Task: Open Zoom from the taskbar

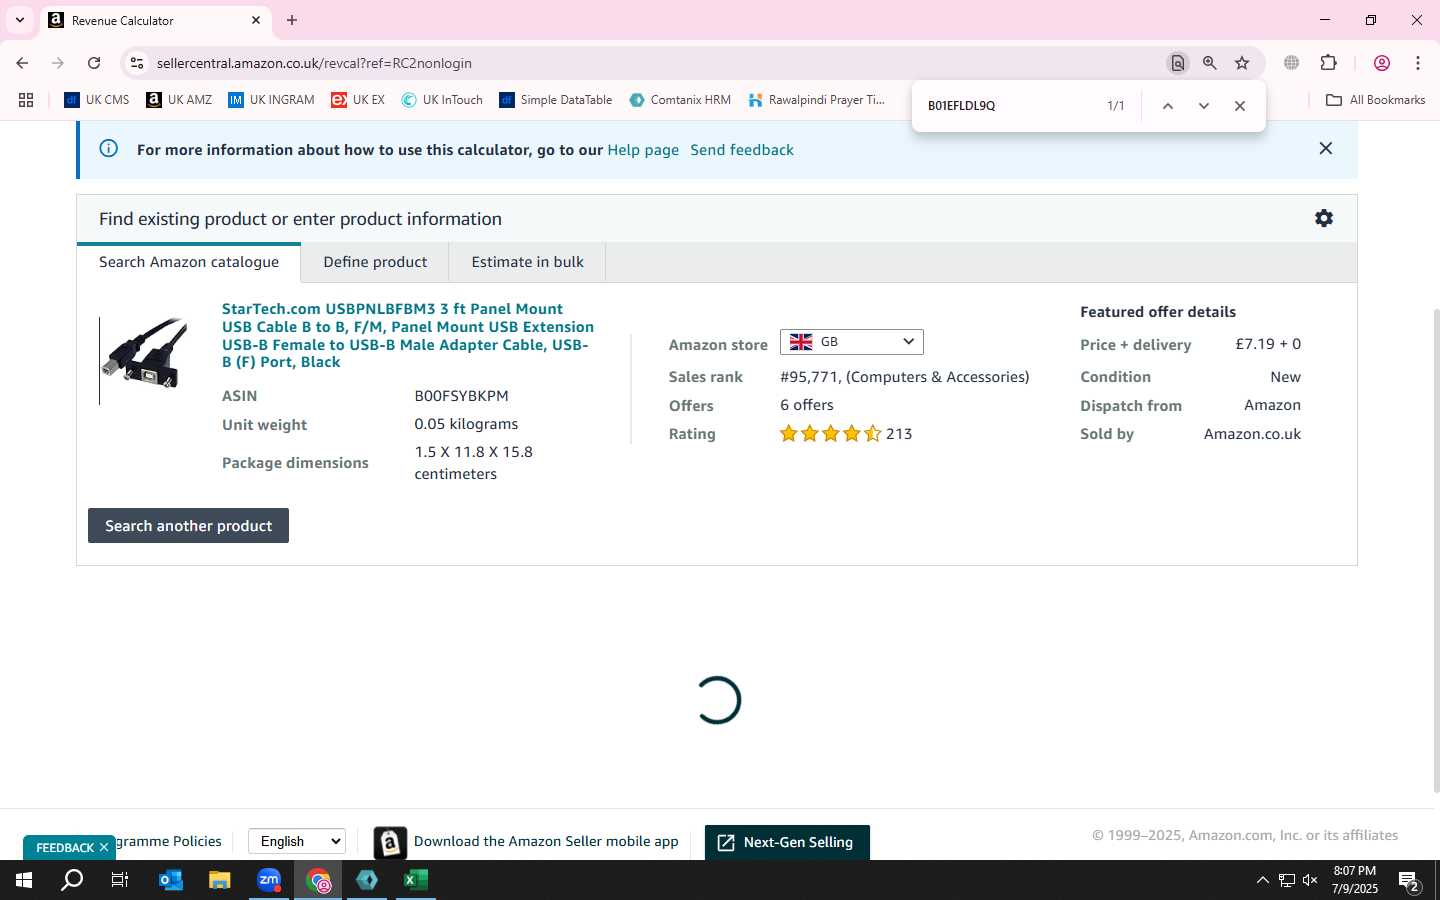Action: [268, 880]
